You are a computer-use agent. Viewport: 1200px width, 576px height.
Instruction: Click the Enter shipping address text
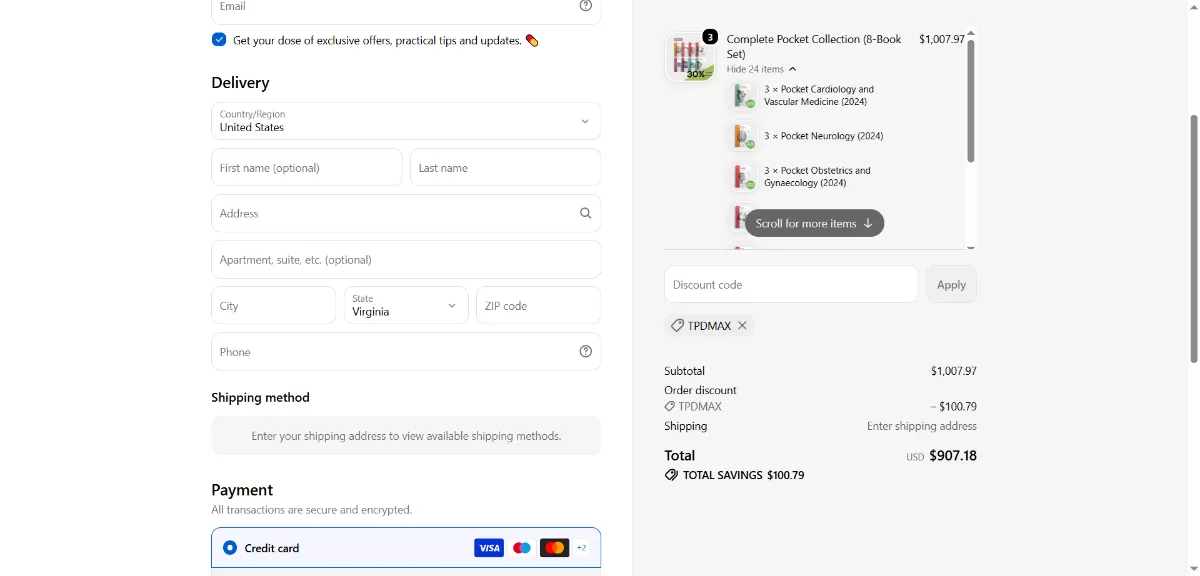pos(922,426)
